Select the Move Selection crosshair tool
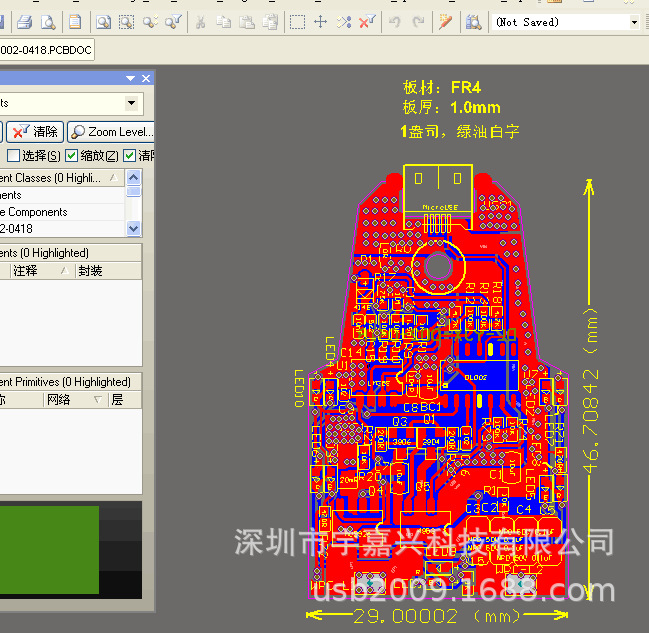The image size is (649, 633). coord(320,21)
